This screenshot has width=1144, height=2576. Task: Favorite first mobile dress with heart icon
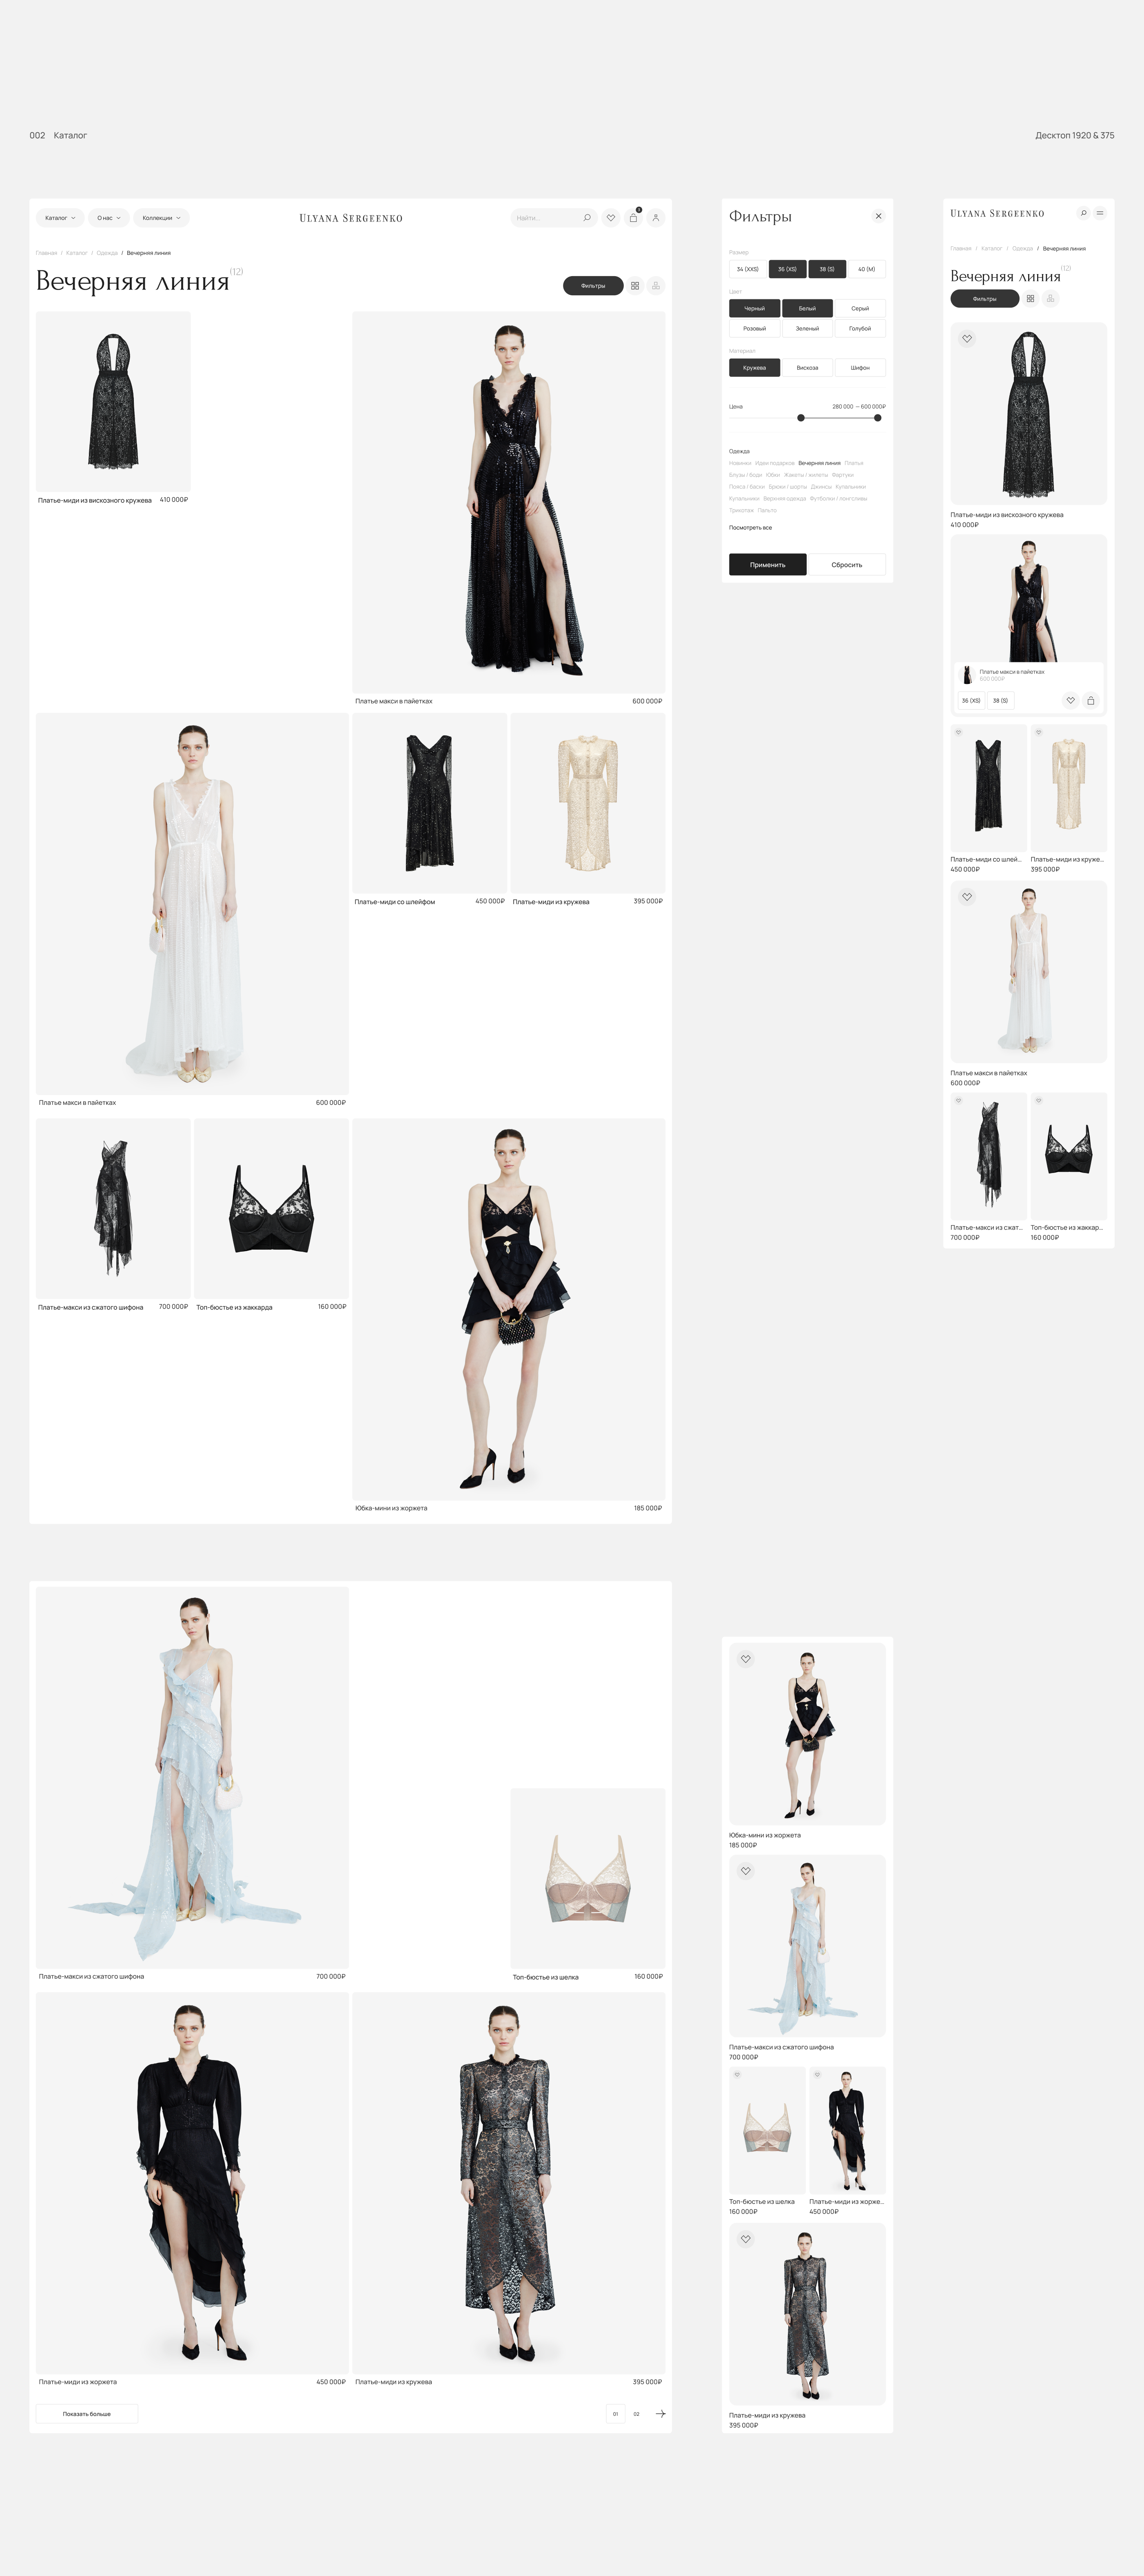pos(967,339)
